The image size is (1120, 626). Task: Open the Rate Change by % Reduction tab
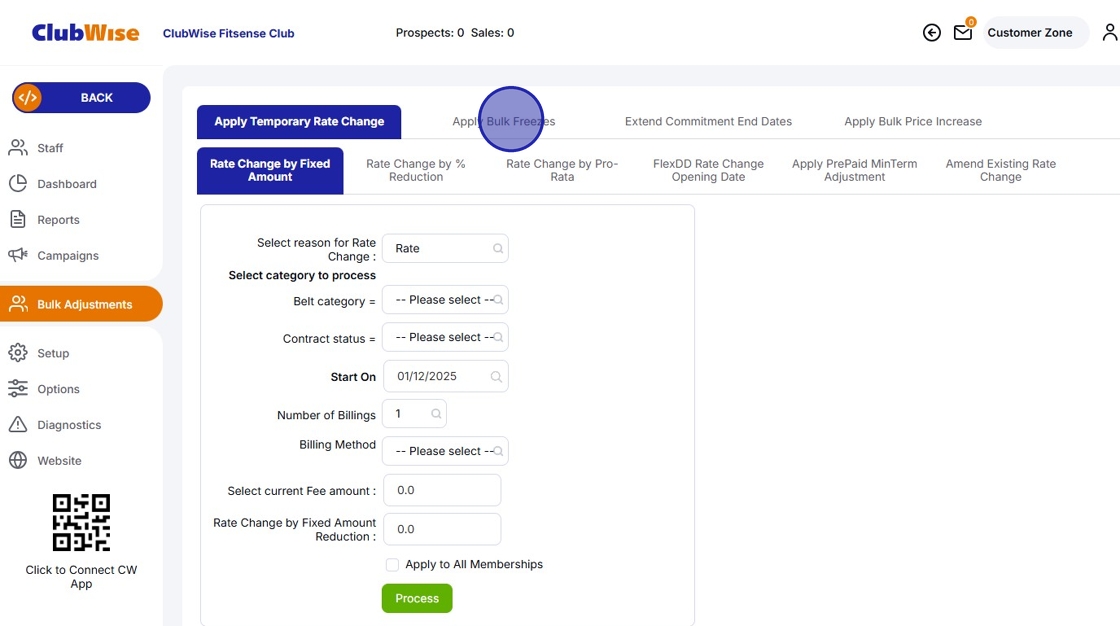pyautogui.click(x=417, y=170)
